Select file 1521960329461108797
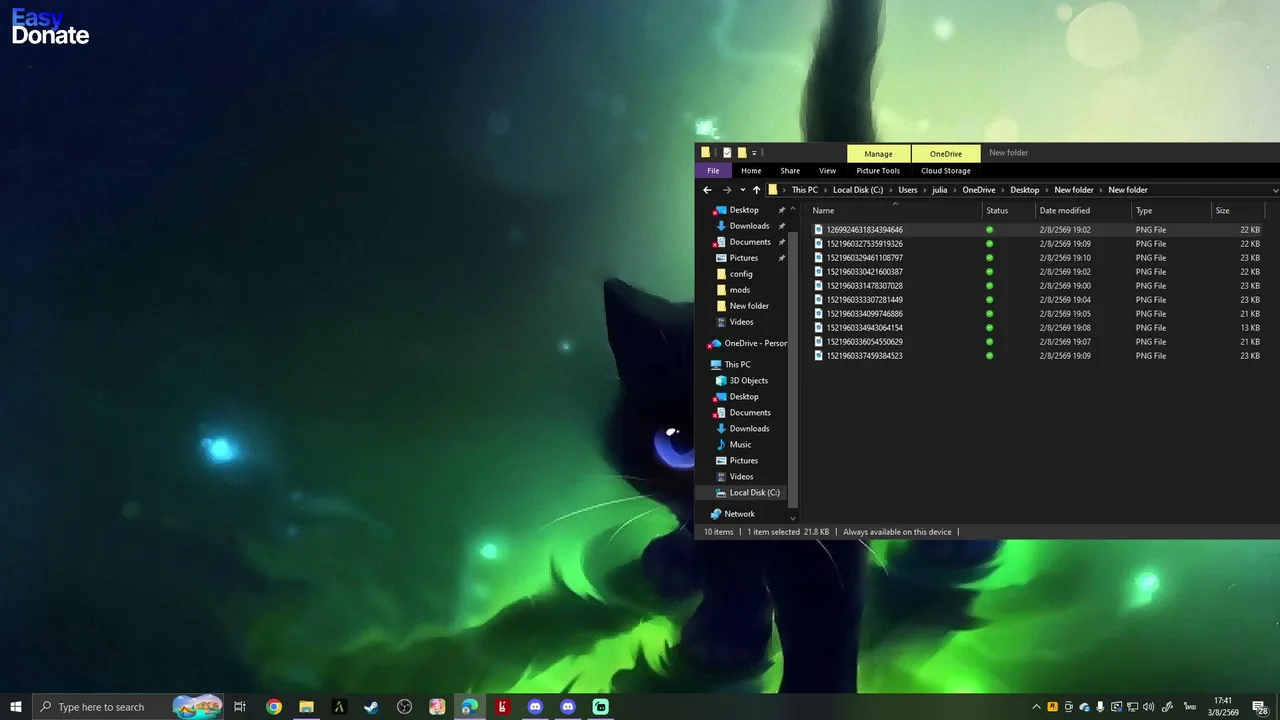Image resolution: width=1280 pixels, height=720 pixels. [864, 258]
